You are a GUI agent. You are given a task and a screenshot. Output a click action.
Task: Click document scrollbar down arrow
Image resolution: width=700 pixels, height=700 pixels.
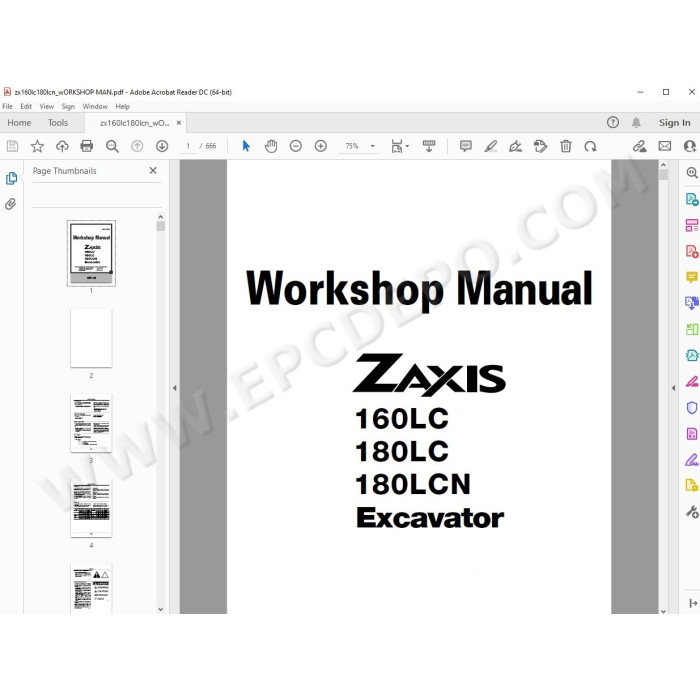663,610
